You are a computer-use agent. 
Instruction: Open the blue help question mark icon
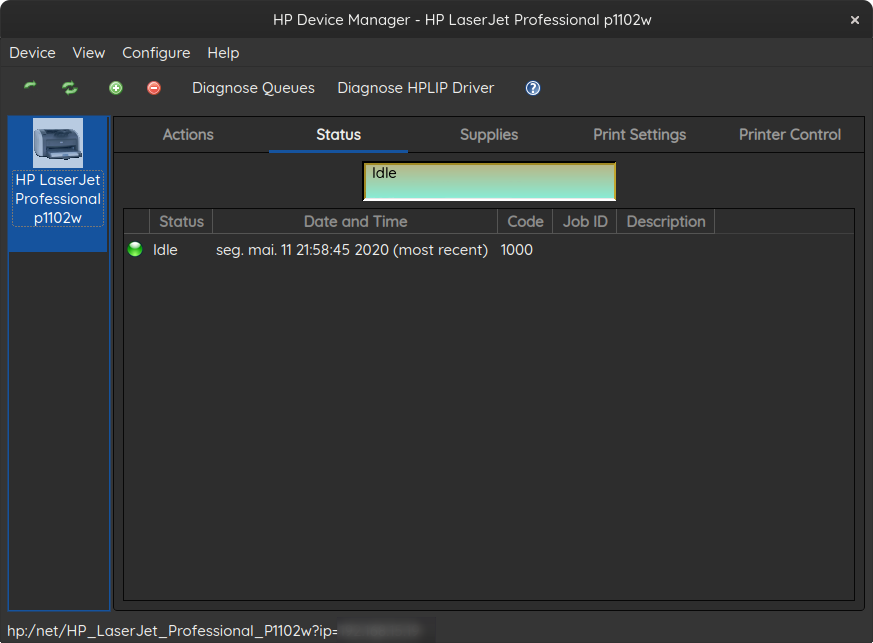pos(533,88)
